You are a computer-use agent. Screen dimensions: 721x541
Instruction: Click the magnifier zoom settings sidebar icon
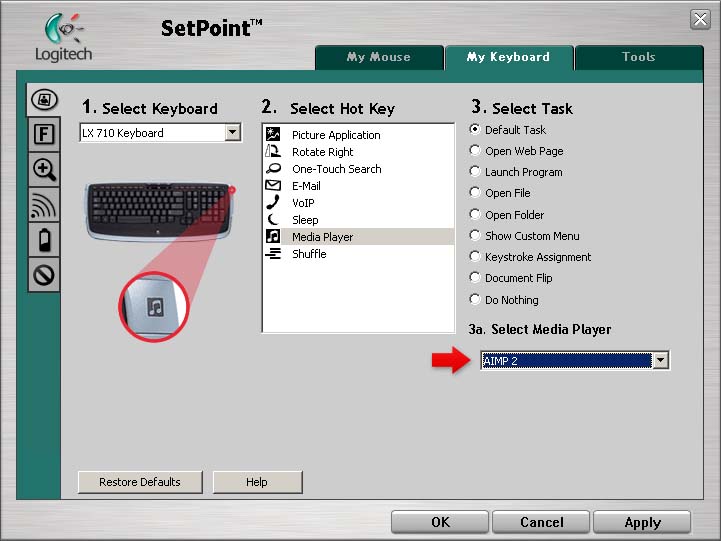pos(45,168)
